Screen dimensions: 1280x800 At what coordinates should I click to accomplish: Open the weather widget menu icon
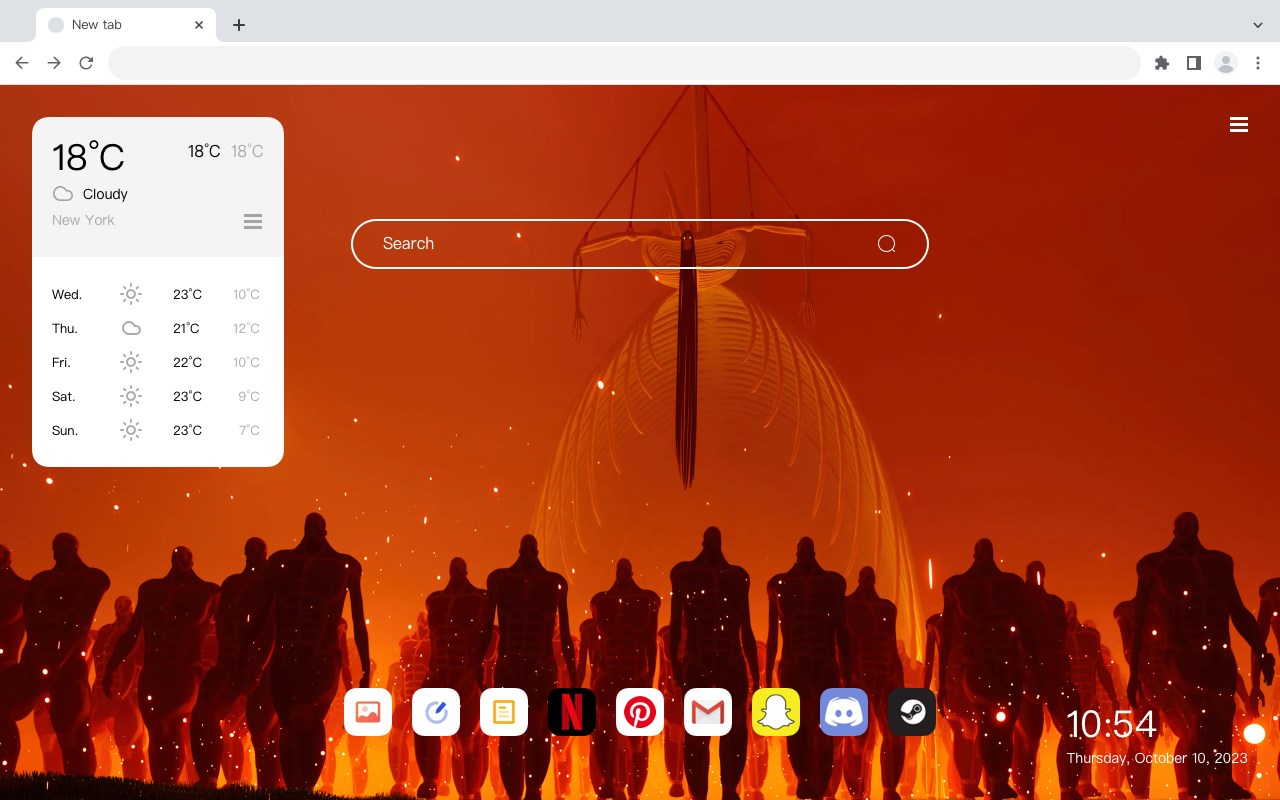click(253, 221)
